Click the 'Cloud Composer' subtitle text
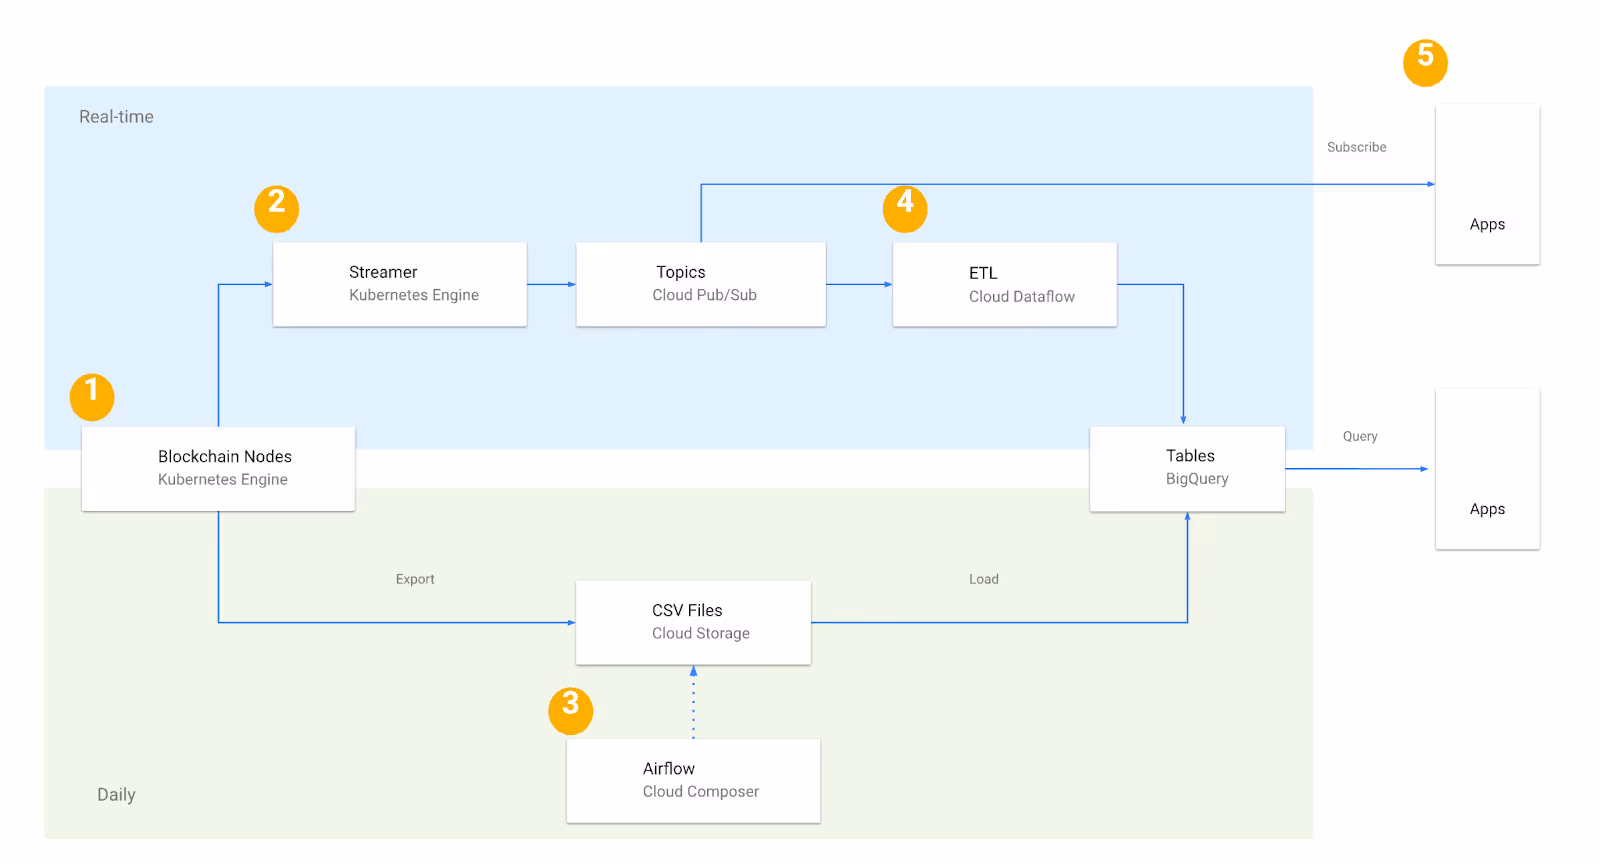This screenshot has width=1600, height=864. 701,792
